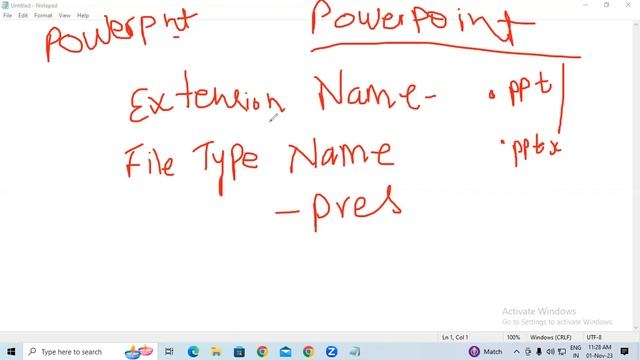Open the Chrome icon between Store and Mail
The width and height of the screenshot is (640, 360).
[262, 351]
